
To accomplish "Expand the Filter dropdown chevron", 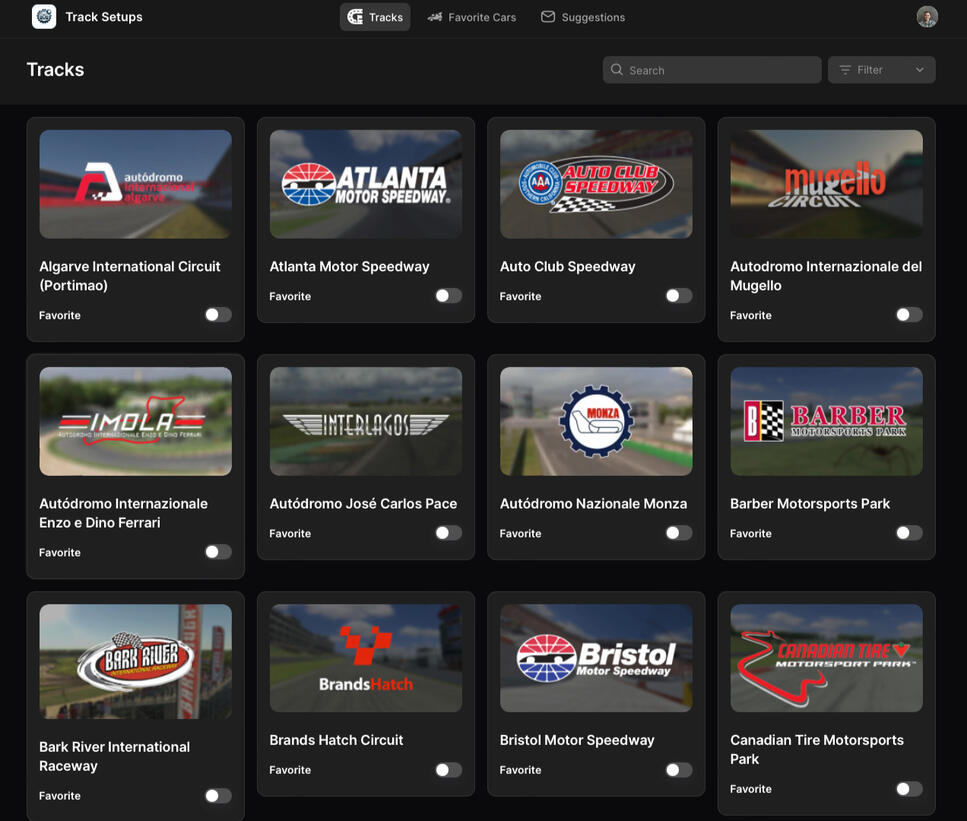I will tap(920, 70).
